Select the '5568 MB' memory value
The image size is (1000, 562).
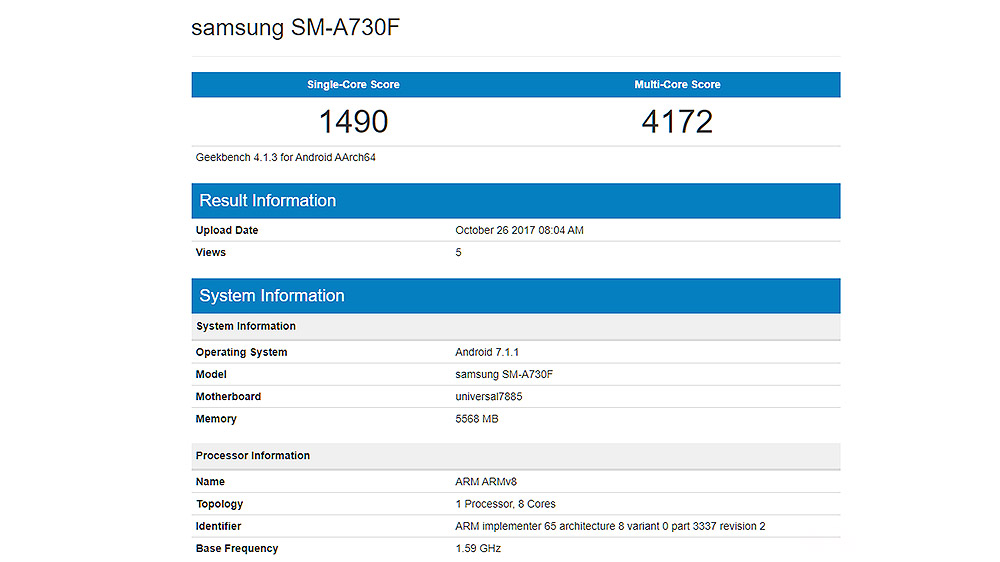tap(477, 419)
